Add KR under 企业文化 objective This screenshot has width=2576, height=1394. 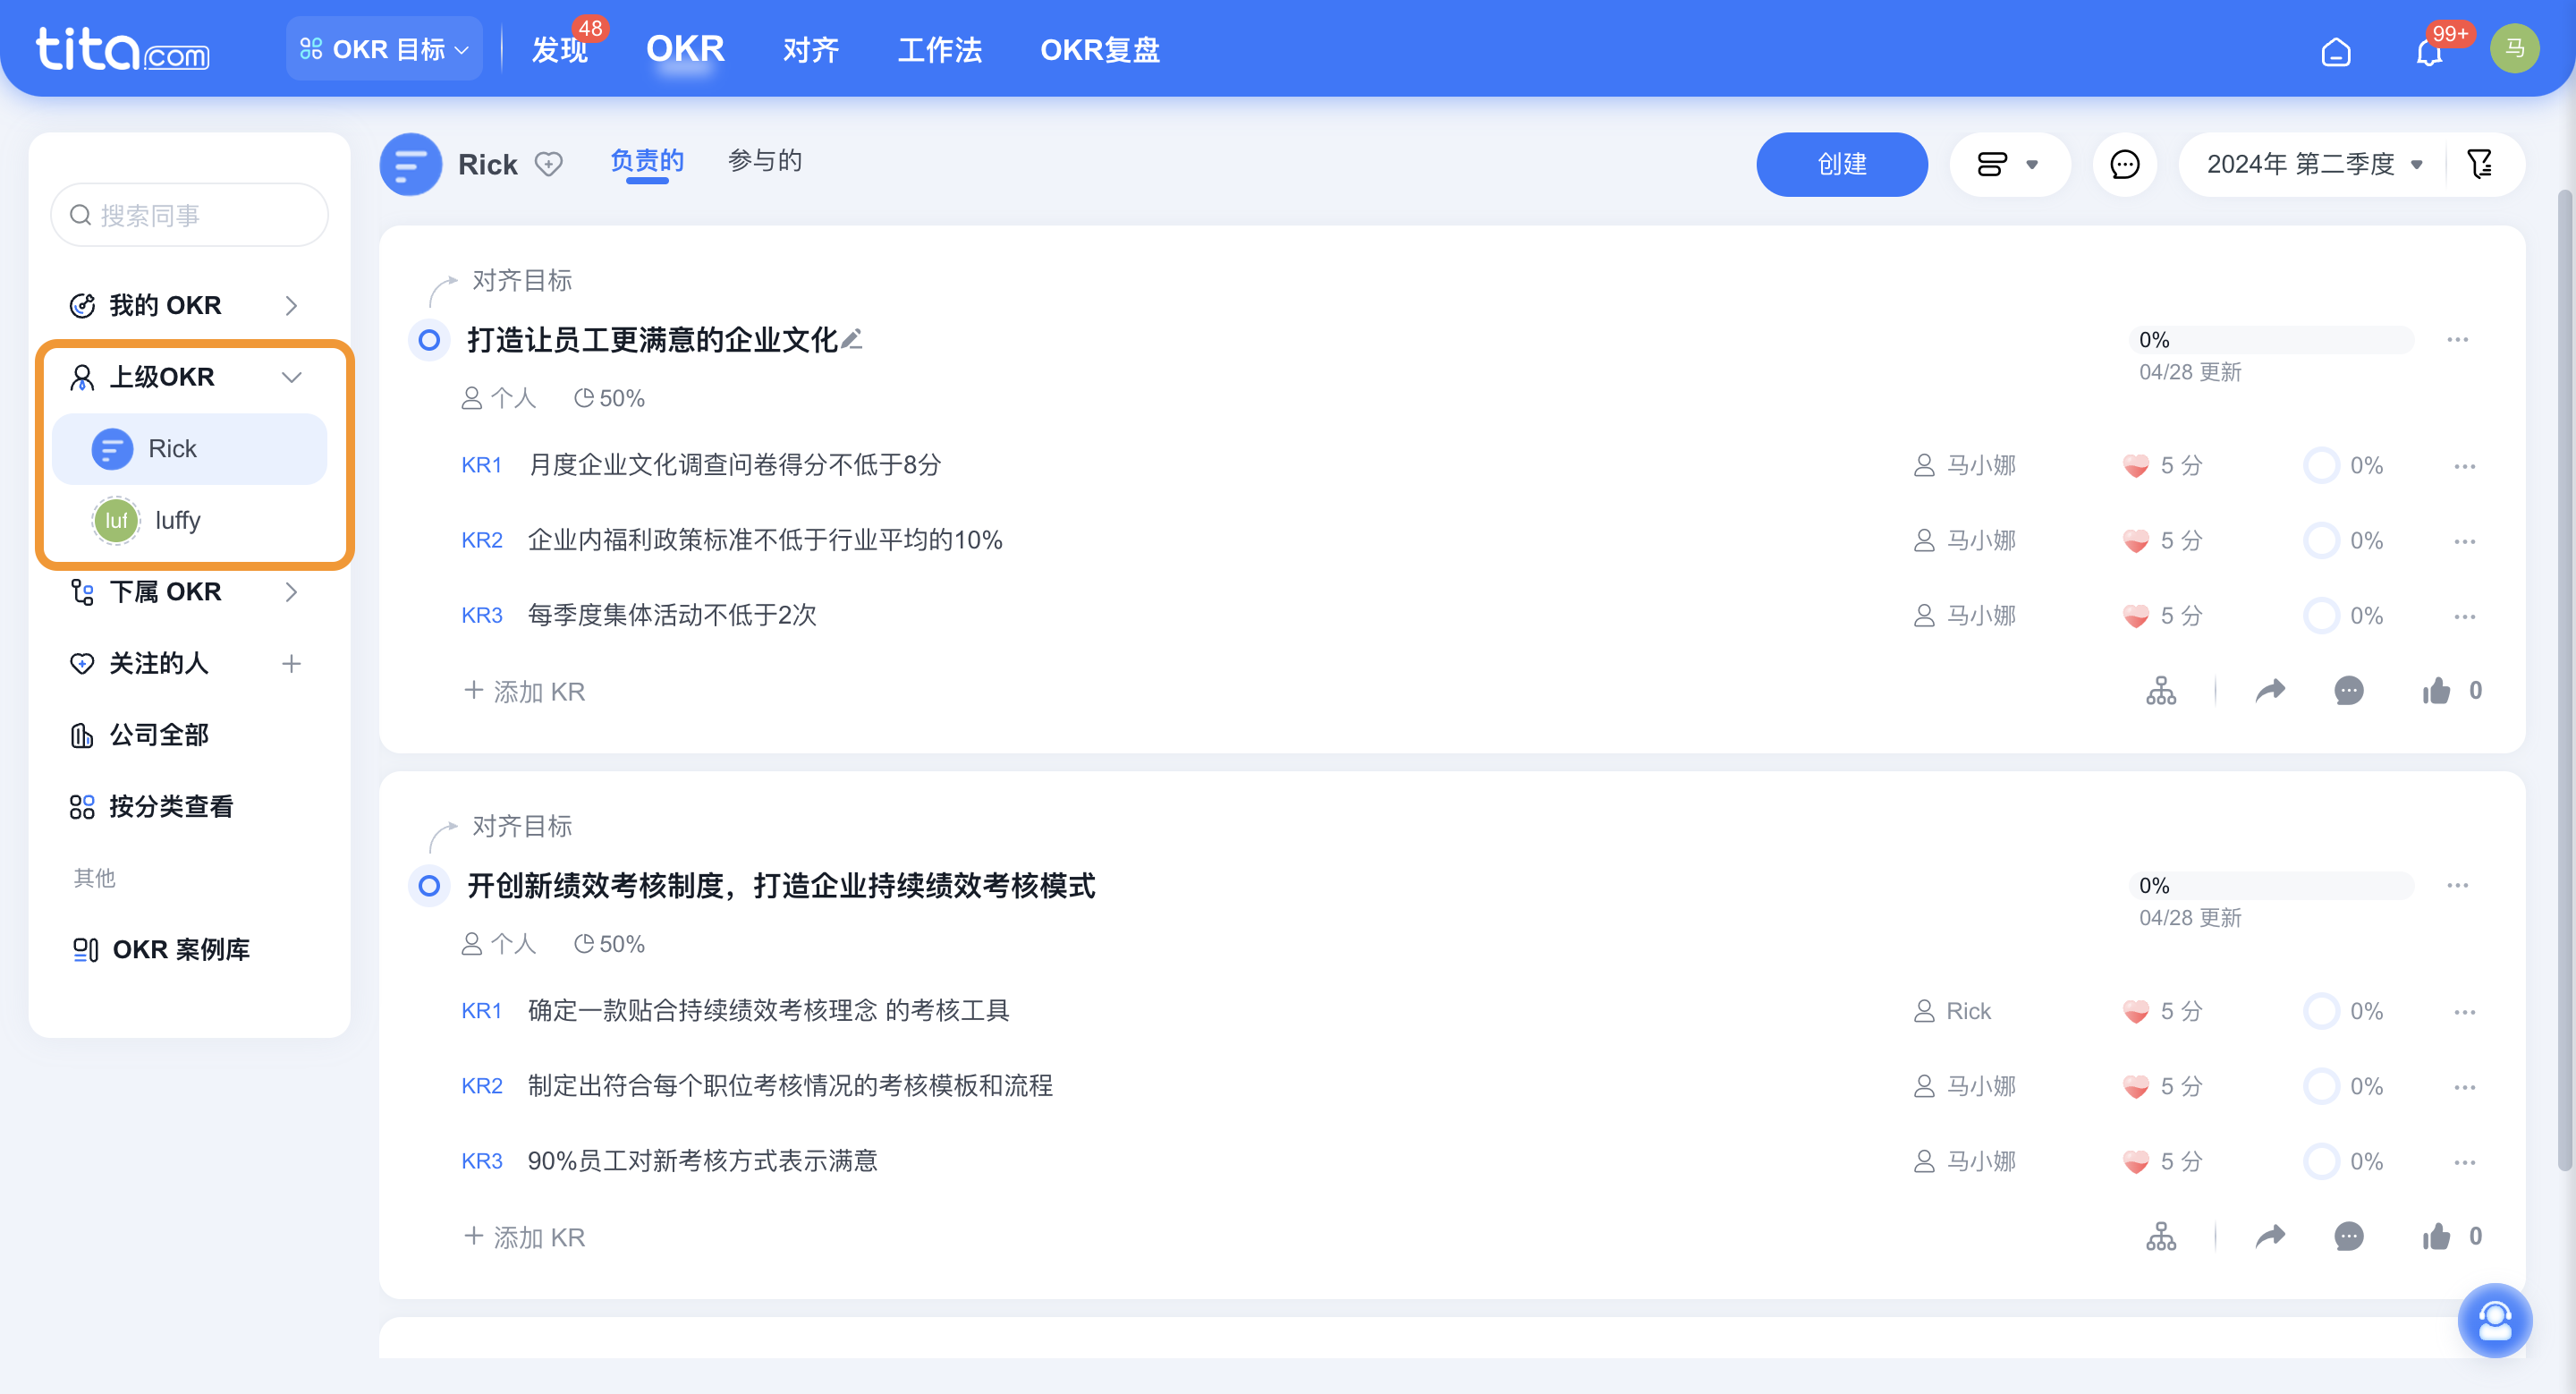[524, 691]
